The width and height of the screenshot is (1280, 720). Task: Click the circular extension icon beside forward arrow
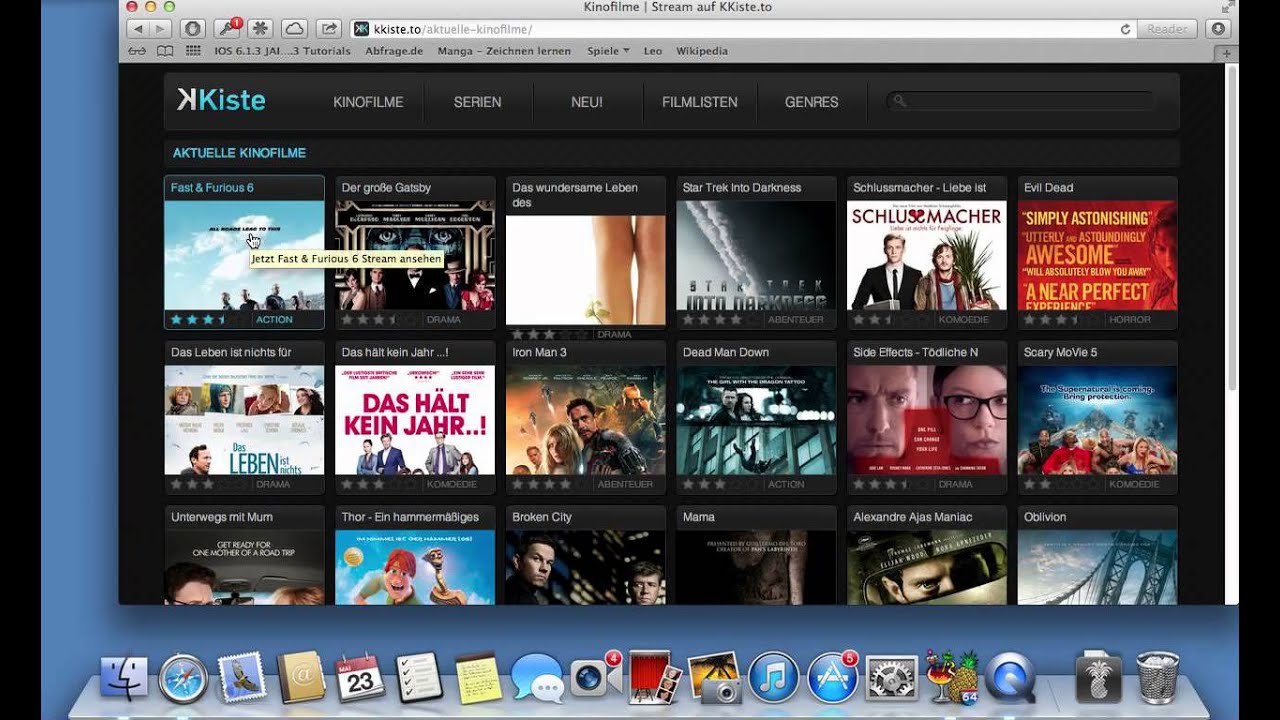point(193,29)
